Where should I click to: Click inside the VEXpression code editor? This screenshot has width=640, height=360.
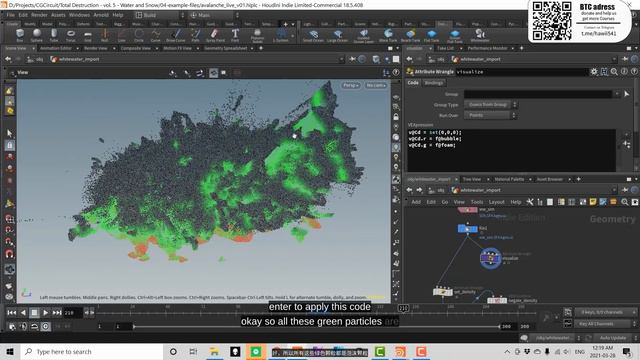(x=511, y=150)
